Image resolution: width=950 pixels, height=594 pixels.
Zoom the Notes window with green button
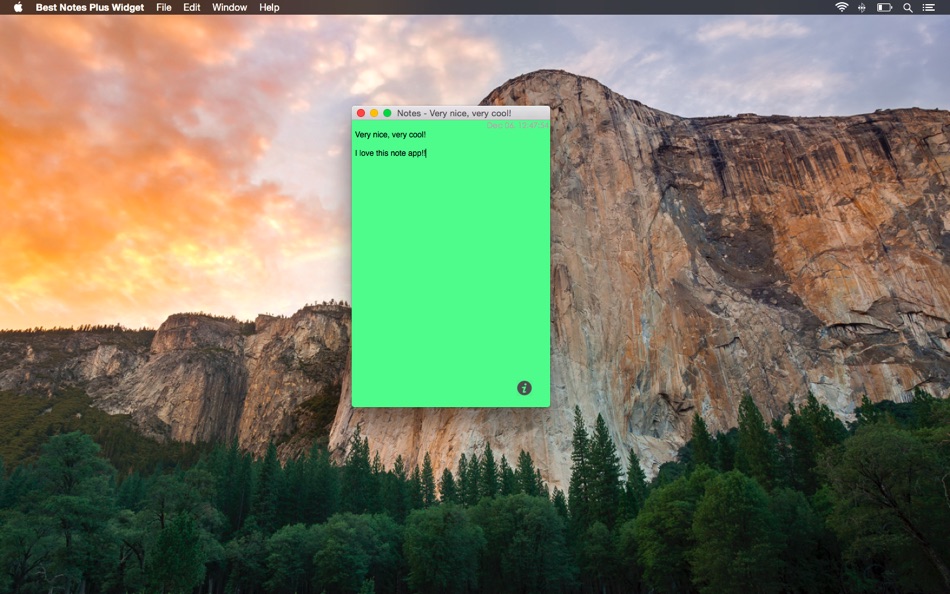coord(387,113)
